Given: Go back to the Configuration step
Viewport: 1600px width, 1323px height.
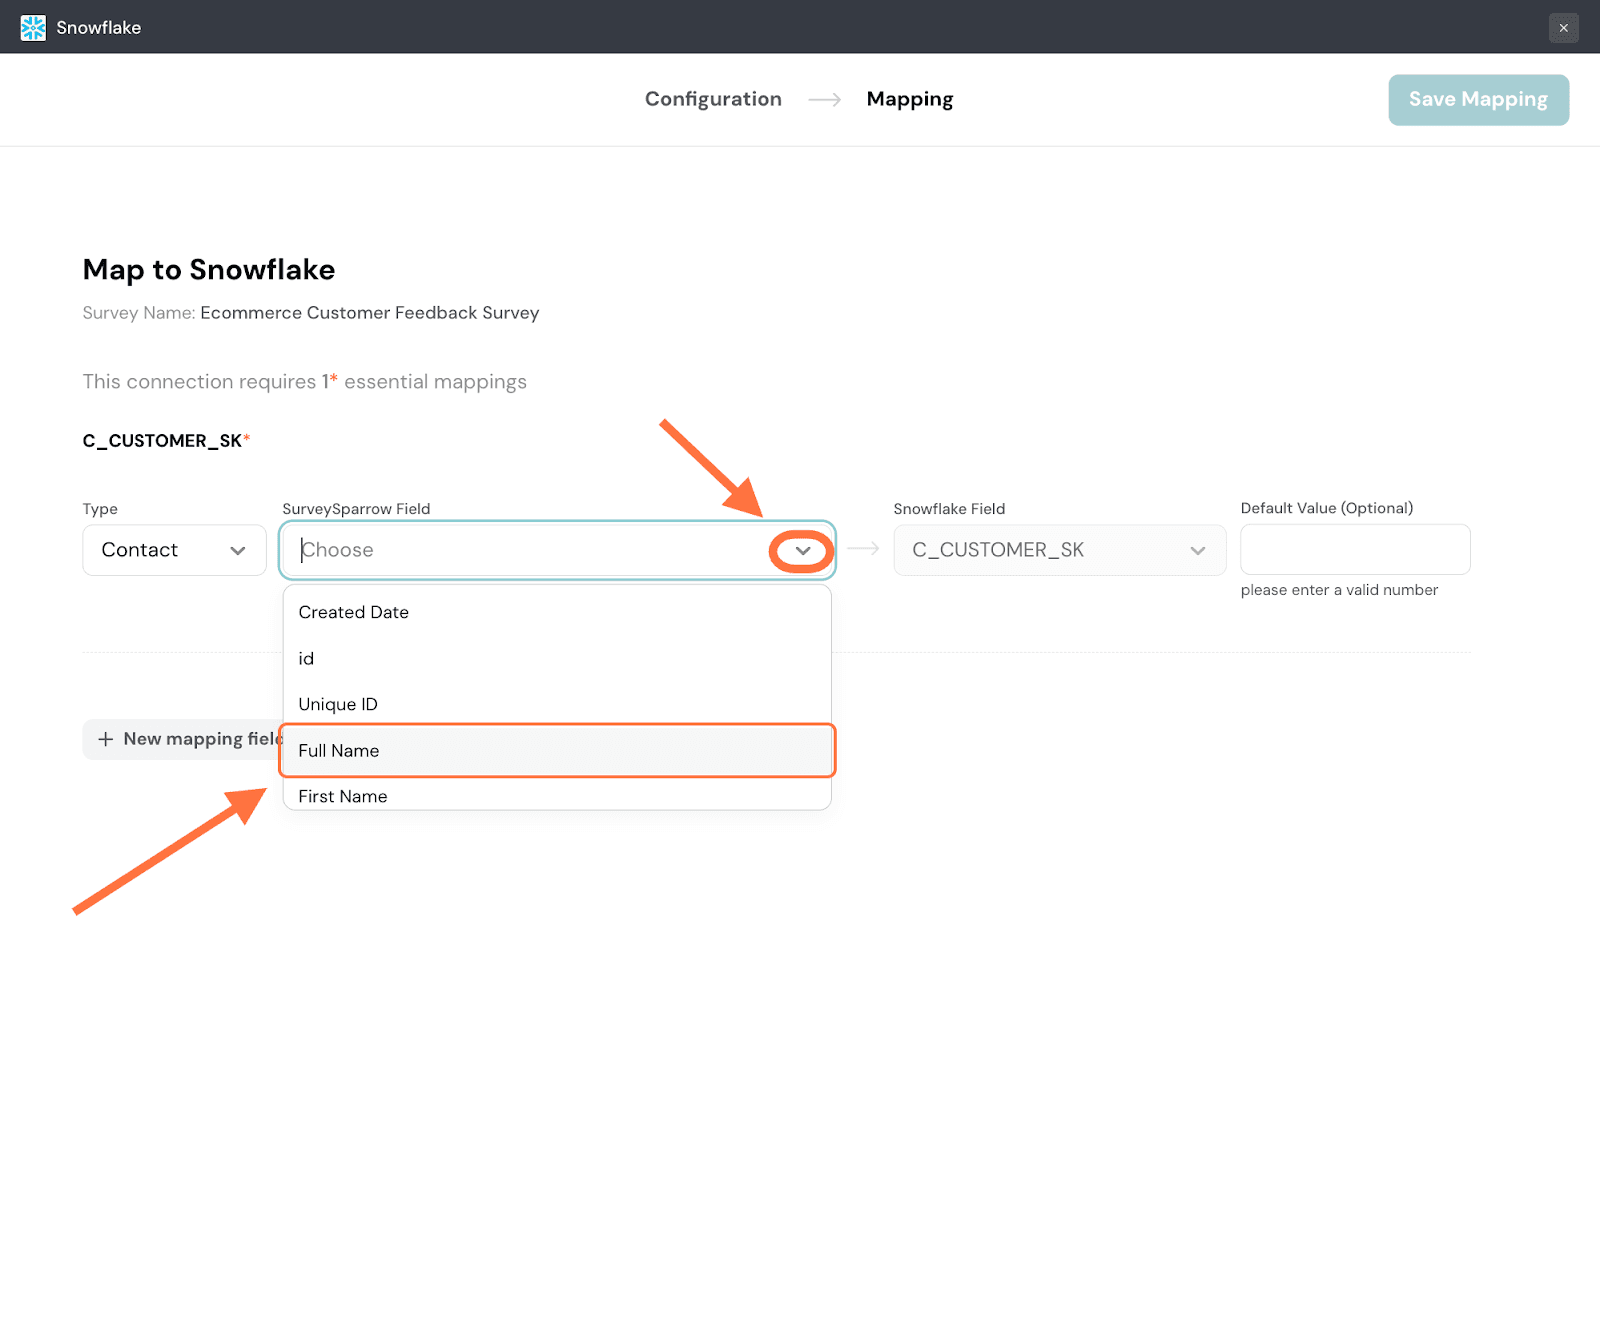Looking at the screenshot, I should click(x=713, y=99).
